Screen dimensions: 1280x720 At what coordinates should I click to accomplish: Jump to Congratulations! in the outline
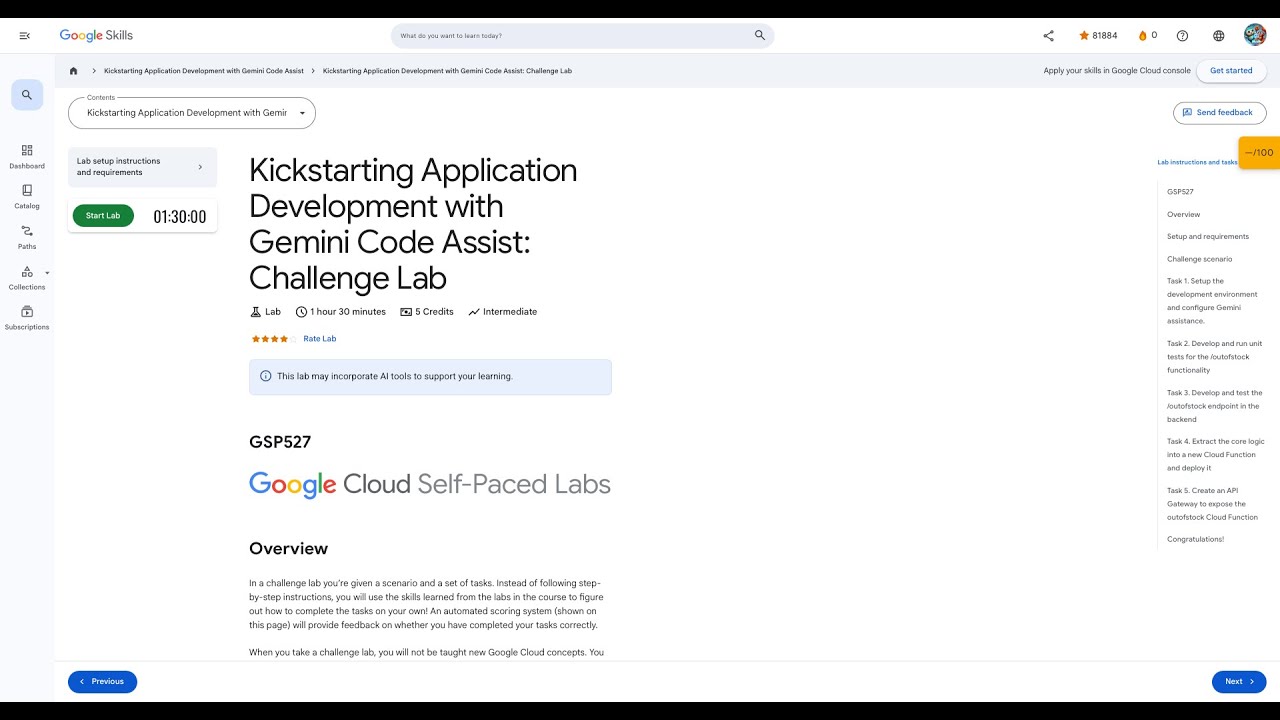[x=1195, y=539]
